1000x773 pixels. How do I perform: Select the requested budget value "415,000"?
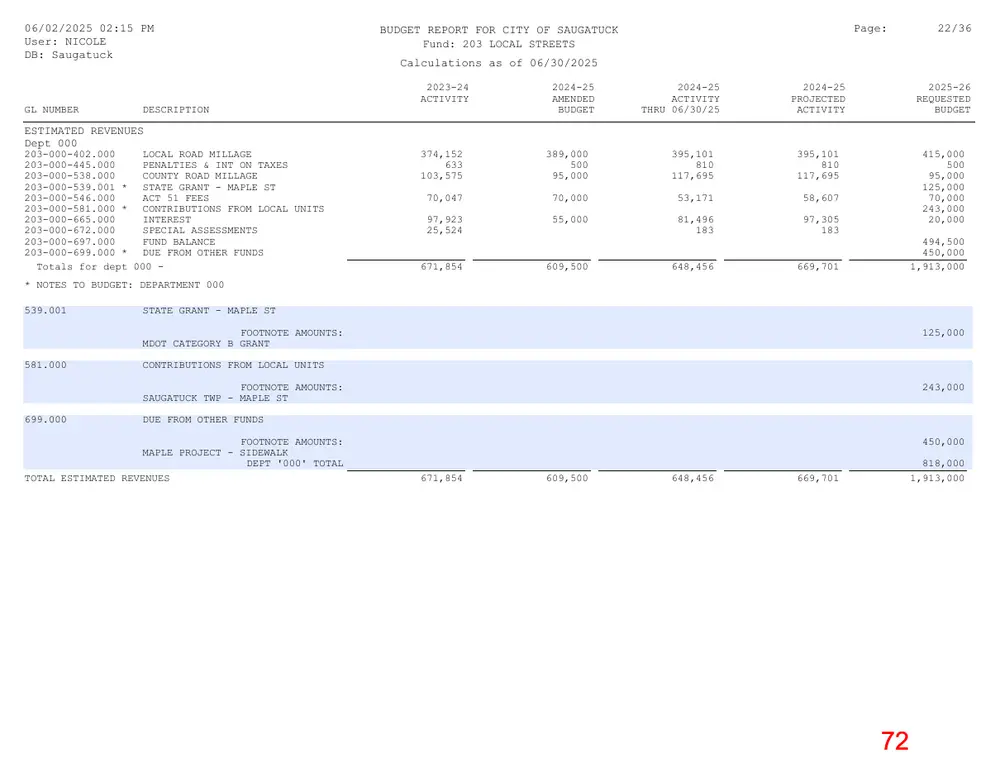[x=943, y=154]
